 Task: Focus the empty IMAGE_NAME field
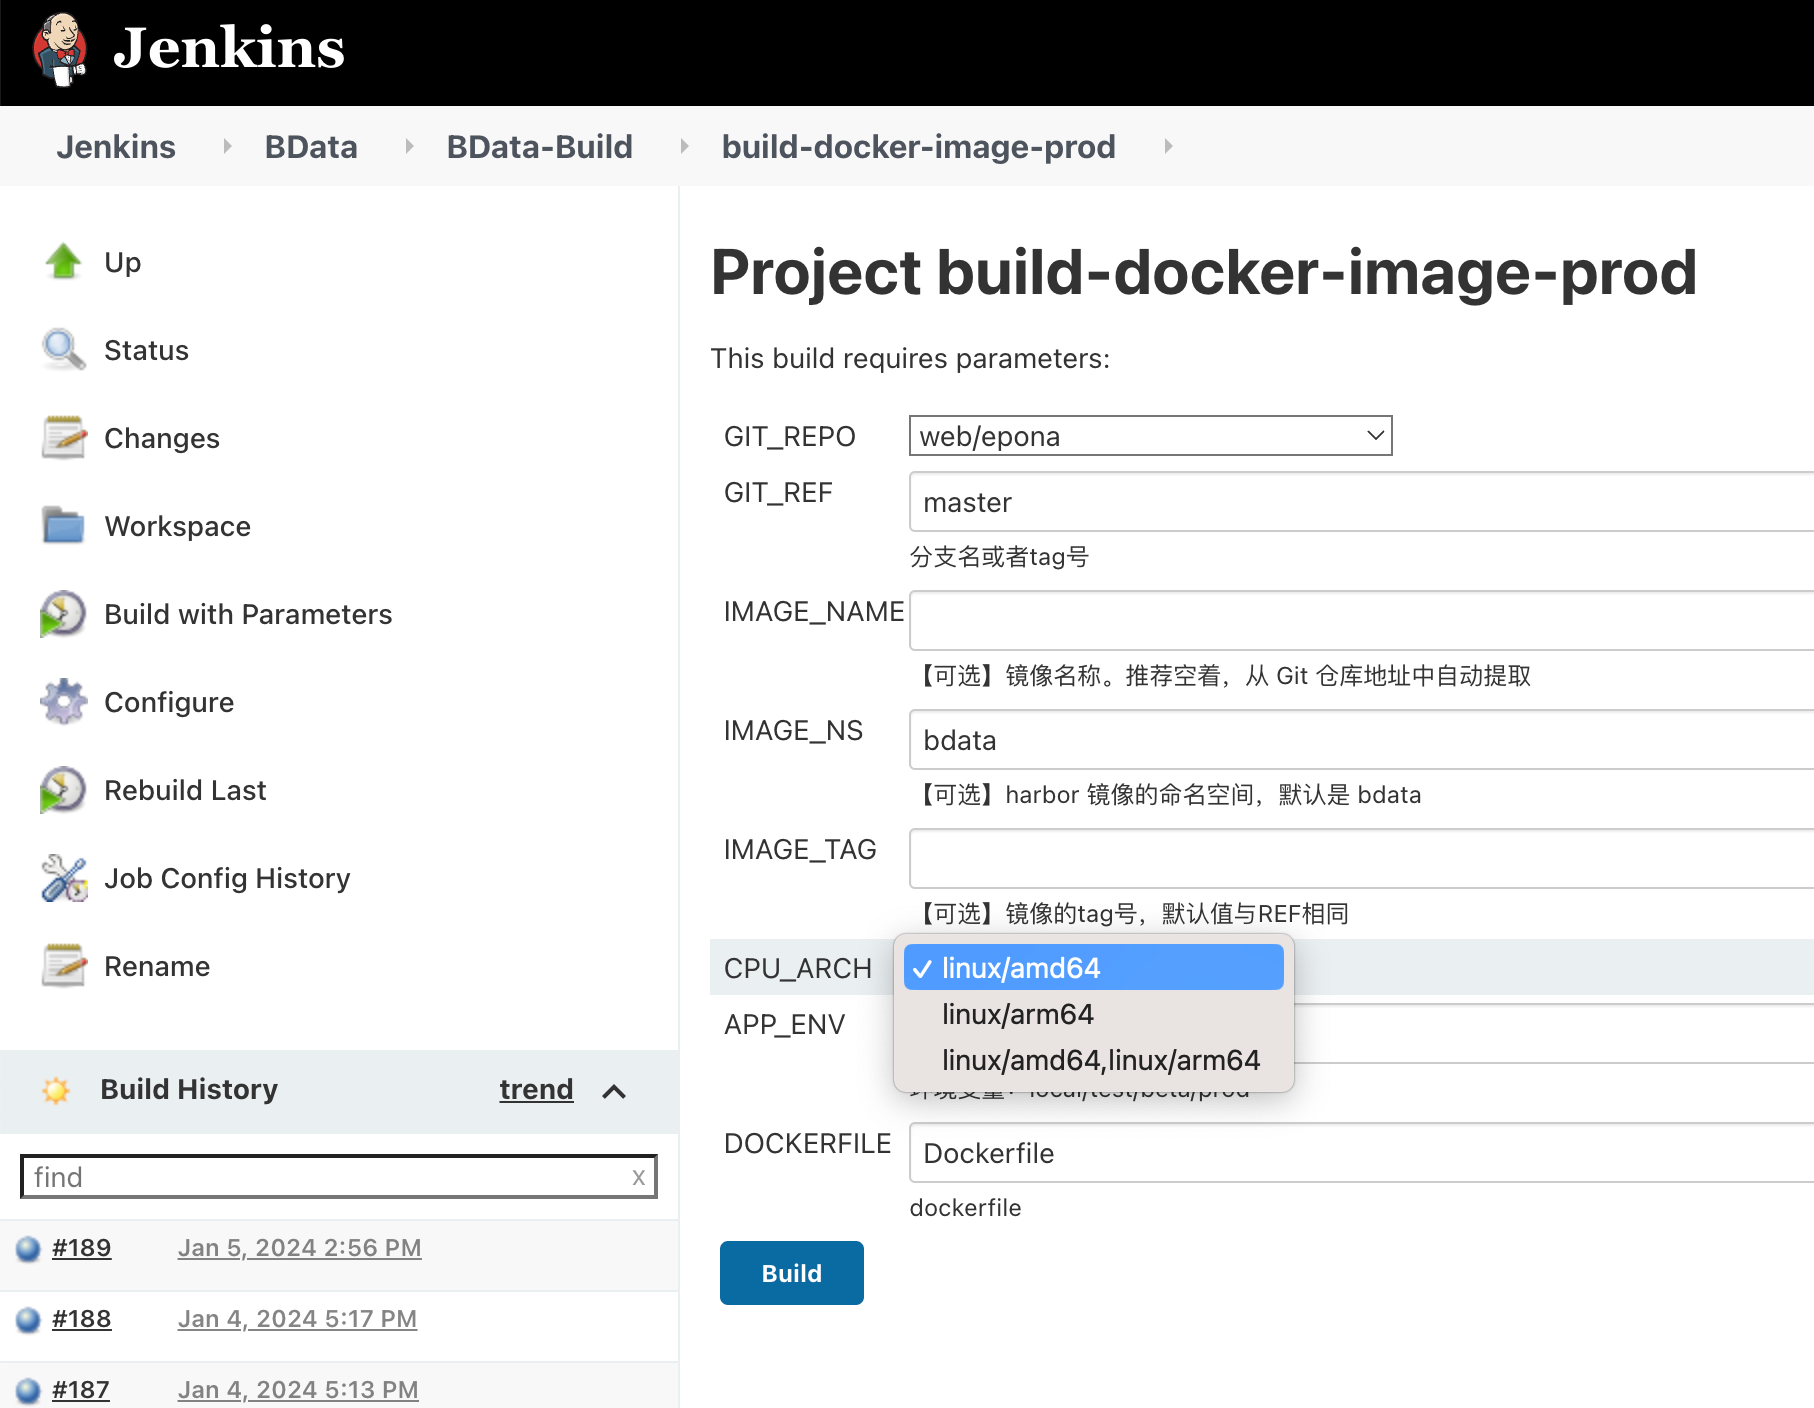[1361, 621]
